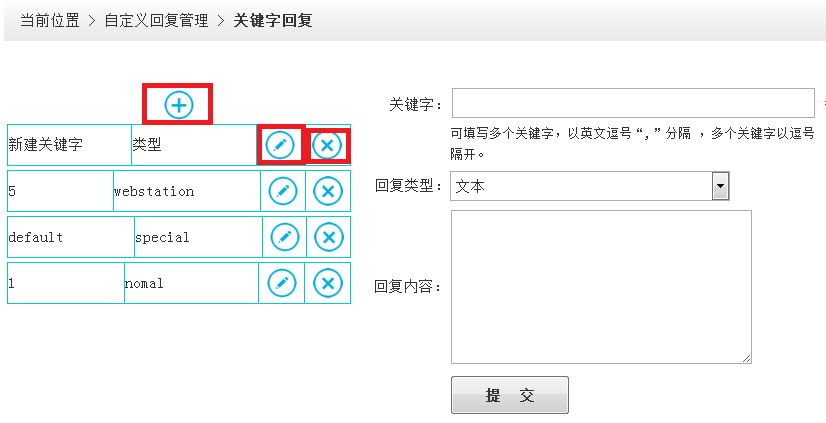This screenshot has width=826, height=423.
Task: Edit the webstation keyword row
Action: click(x=283, y=190)
